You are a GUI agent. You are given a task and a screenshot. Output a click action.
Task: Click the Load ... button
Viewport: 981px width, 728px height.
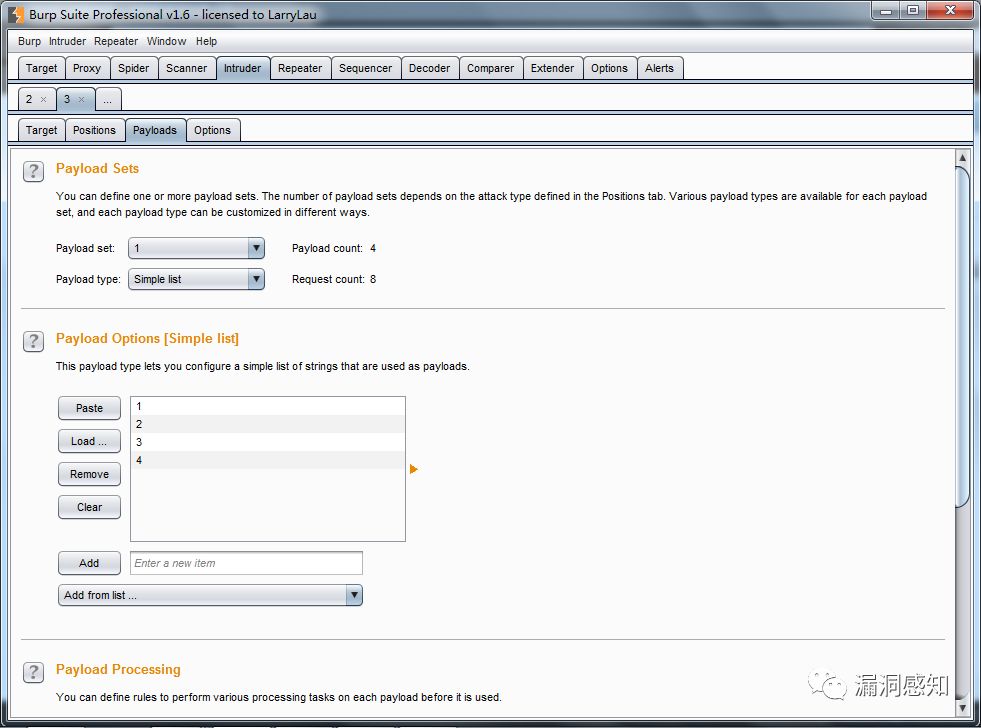pos(89,441)
